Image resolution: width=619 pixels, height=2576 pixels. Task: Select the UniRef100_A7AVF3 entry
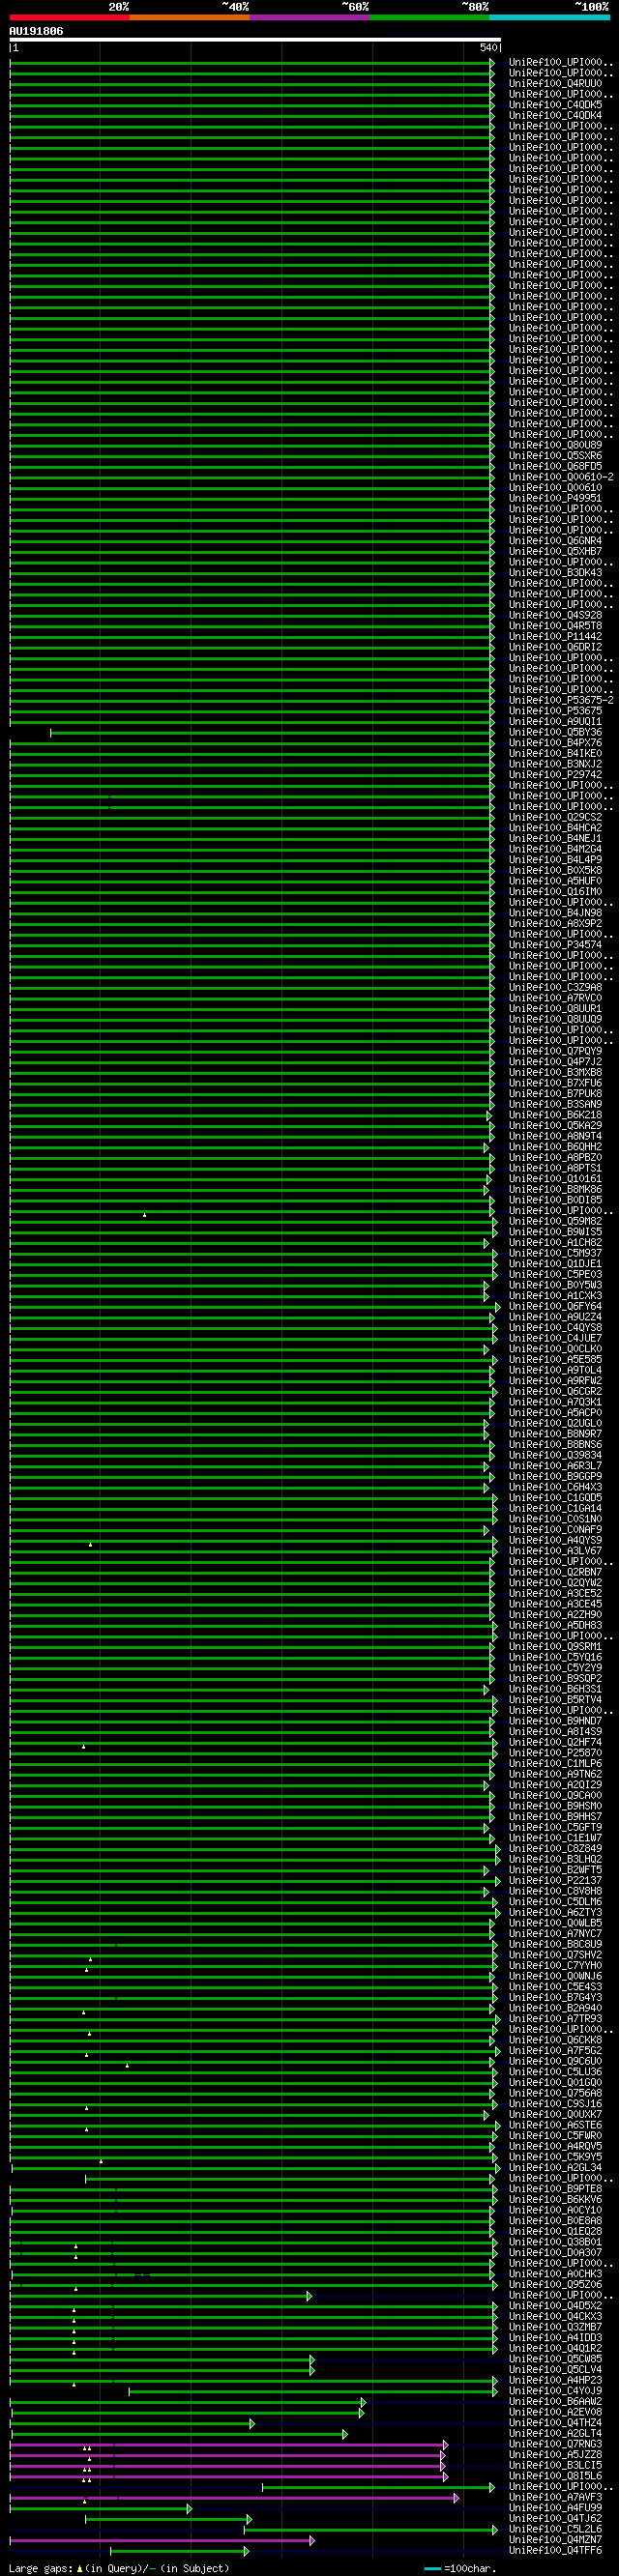coord(555,2497)
